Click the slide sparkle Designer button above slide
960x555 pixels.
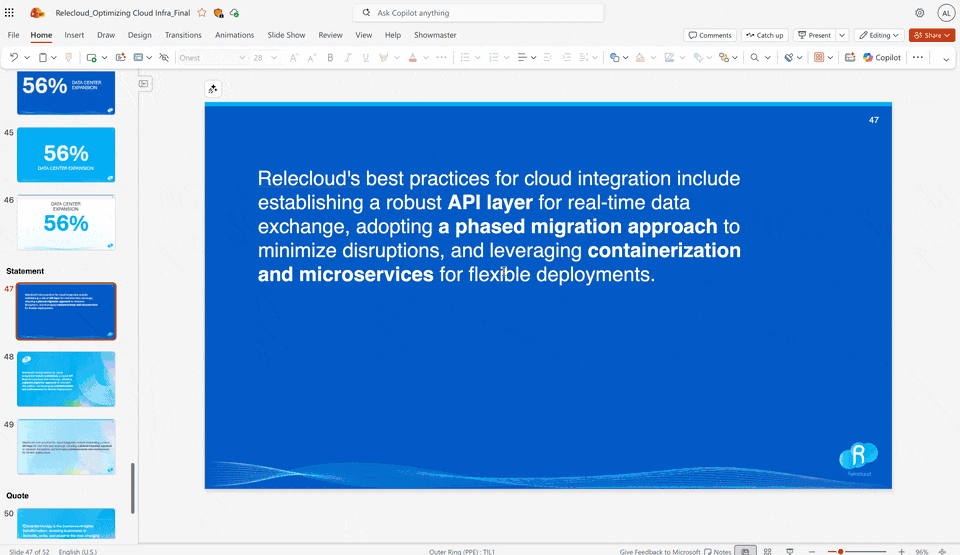coord(213,89)
